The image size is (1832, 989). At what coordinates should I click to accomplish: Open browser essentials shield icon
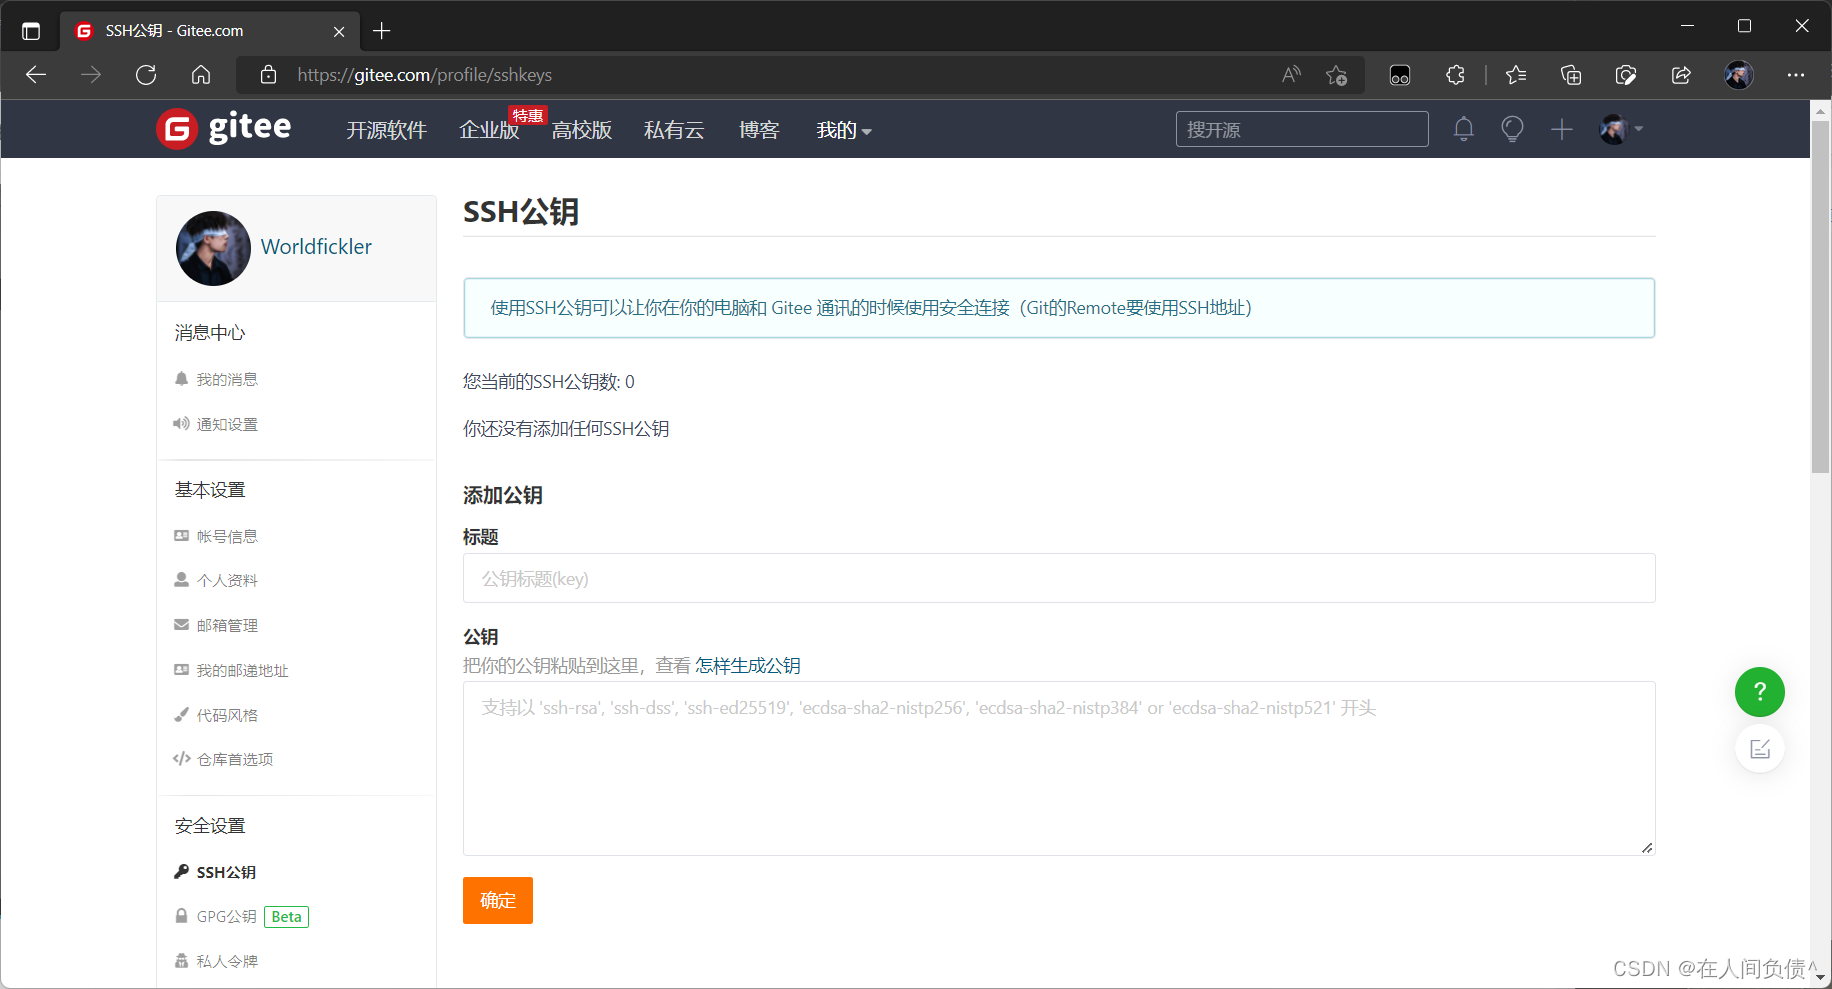(1626, 75)
